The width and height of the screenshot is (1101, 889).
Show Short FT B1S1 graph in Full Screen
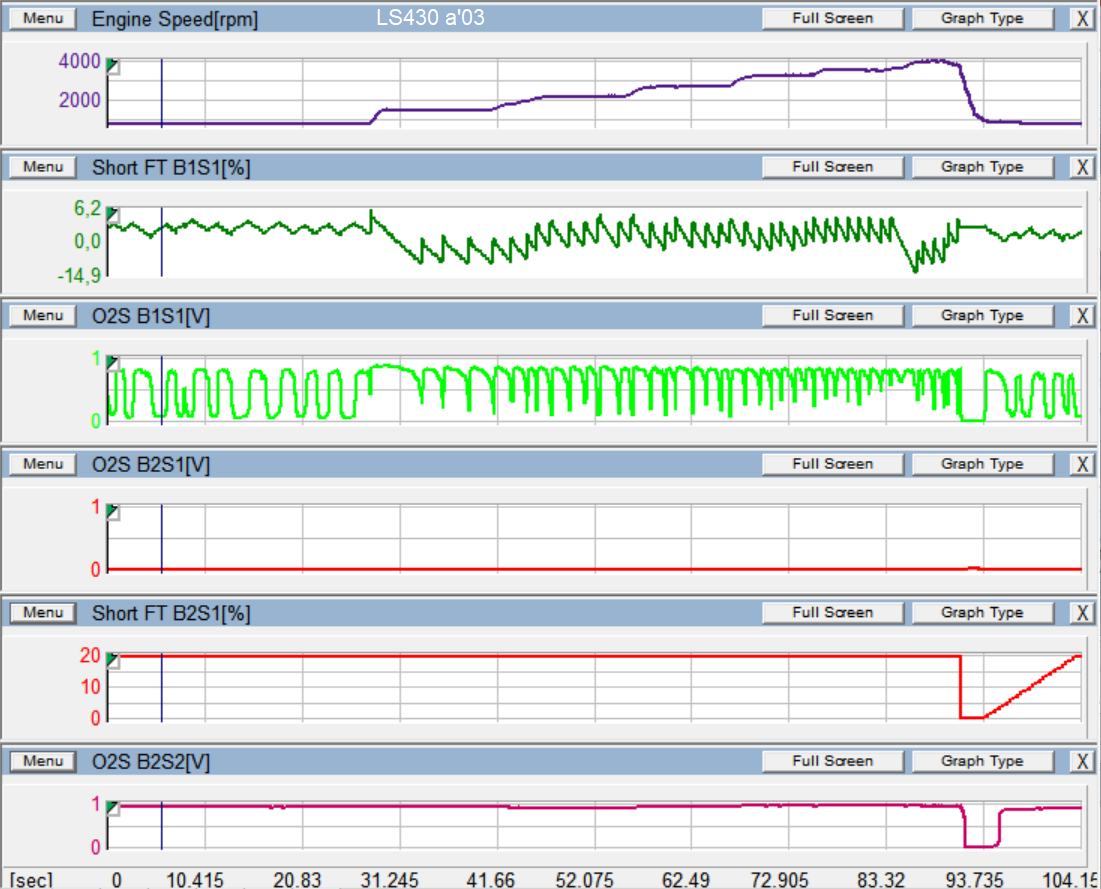pos(832,167)
